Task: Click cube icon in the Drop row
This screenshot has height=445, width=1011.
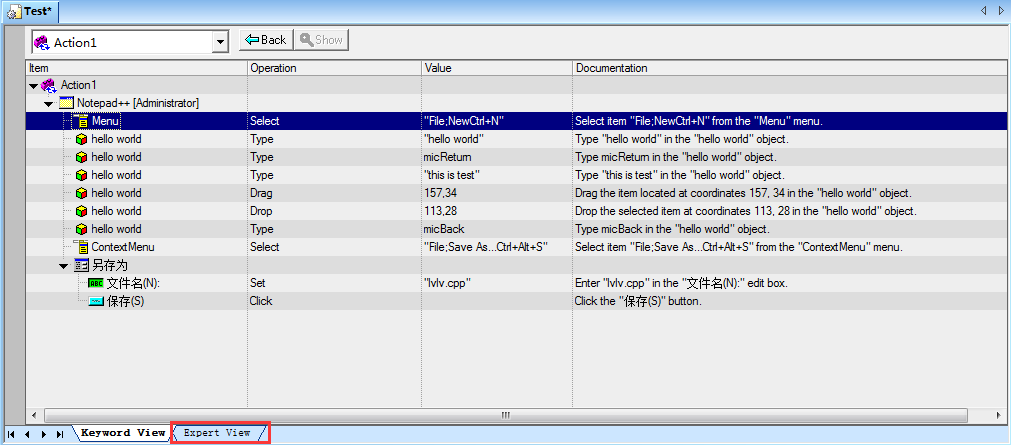Action: (x=81, y=211)
